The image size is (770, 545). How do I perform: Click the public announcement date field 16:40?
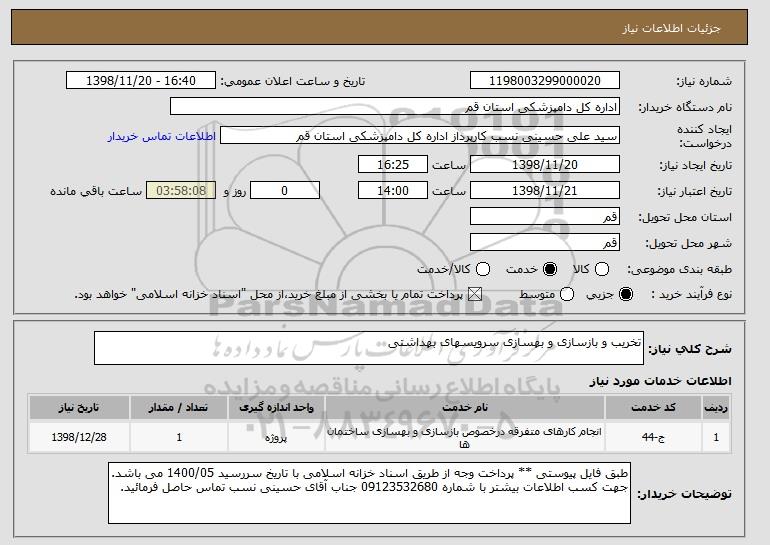(x=141, y=81)
